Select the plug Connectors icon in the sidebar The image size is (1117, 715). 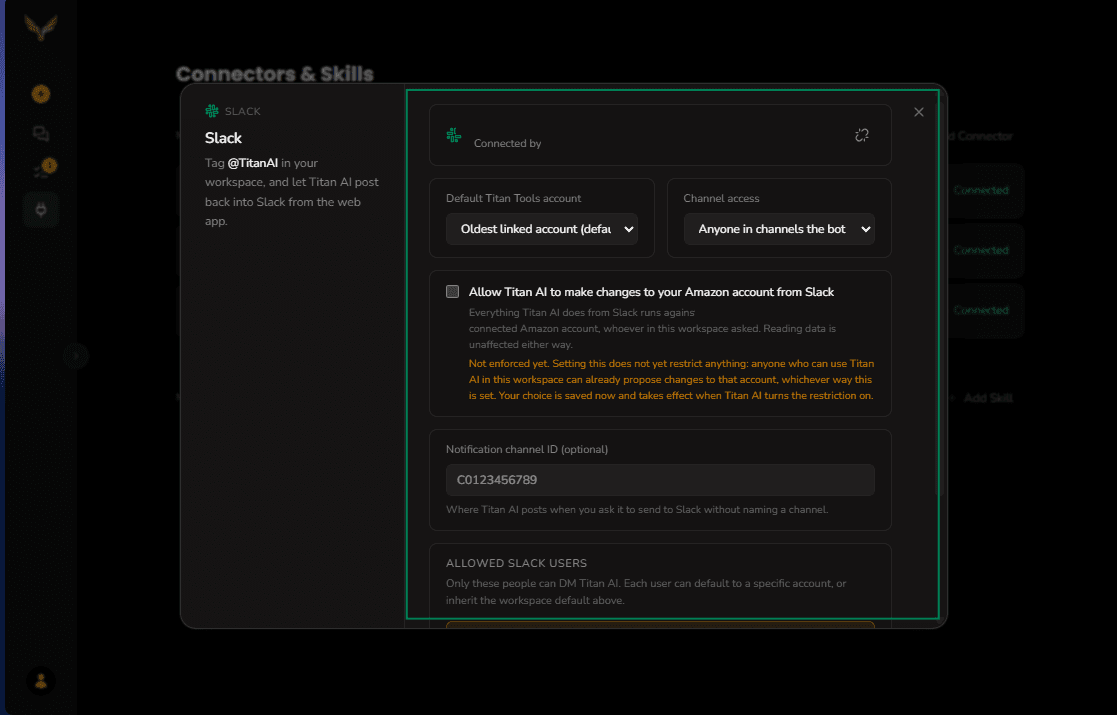[41, 210]
